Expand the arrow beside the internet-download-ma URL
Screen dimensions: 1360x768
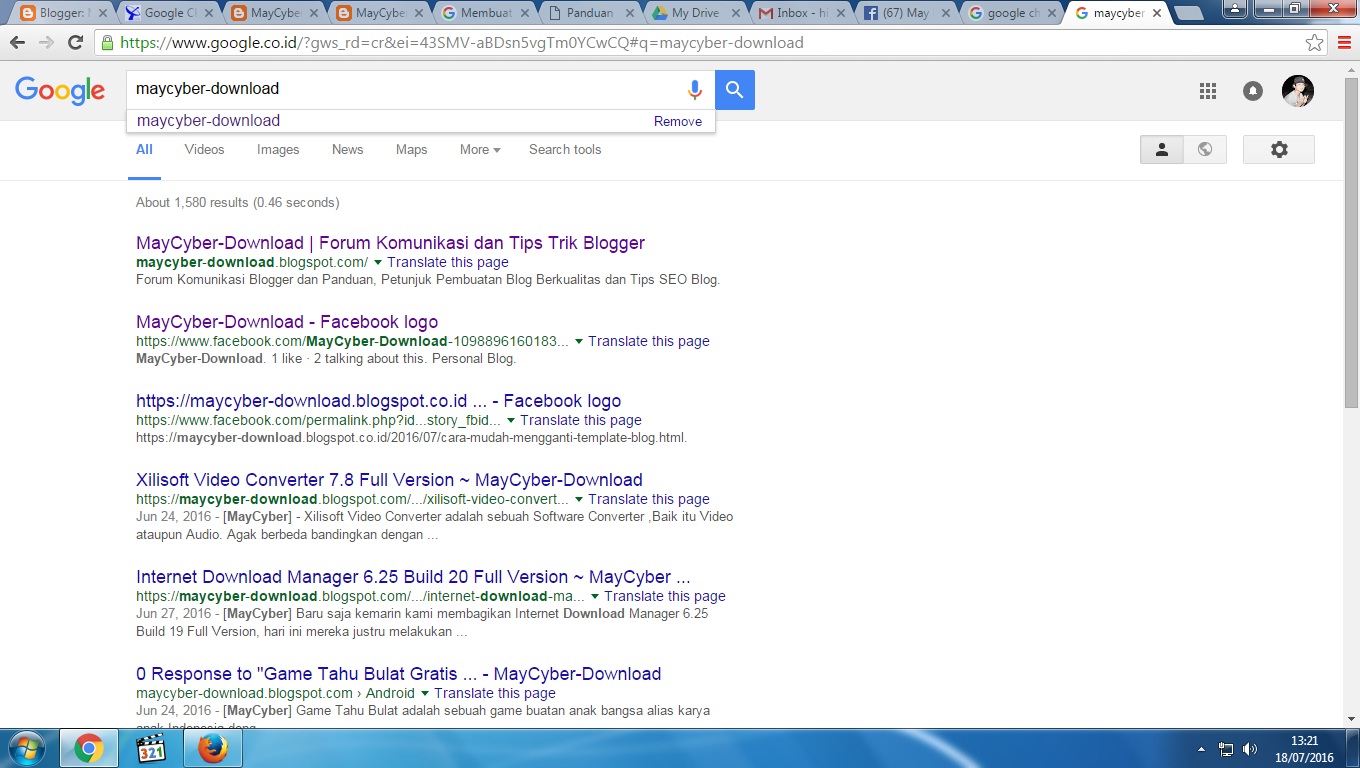click(595, 597)
